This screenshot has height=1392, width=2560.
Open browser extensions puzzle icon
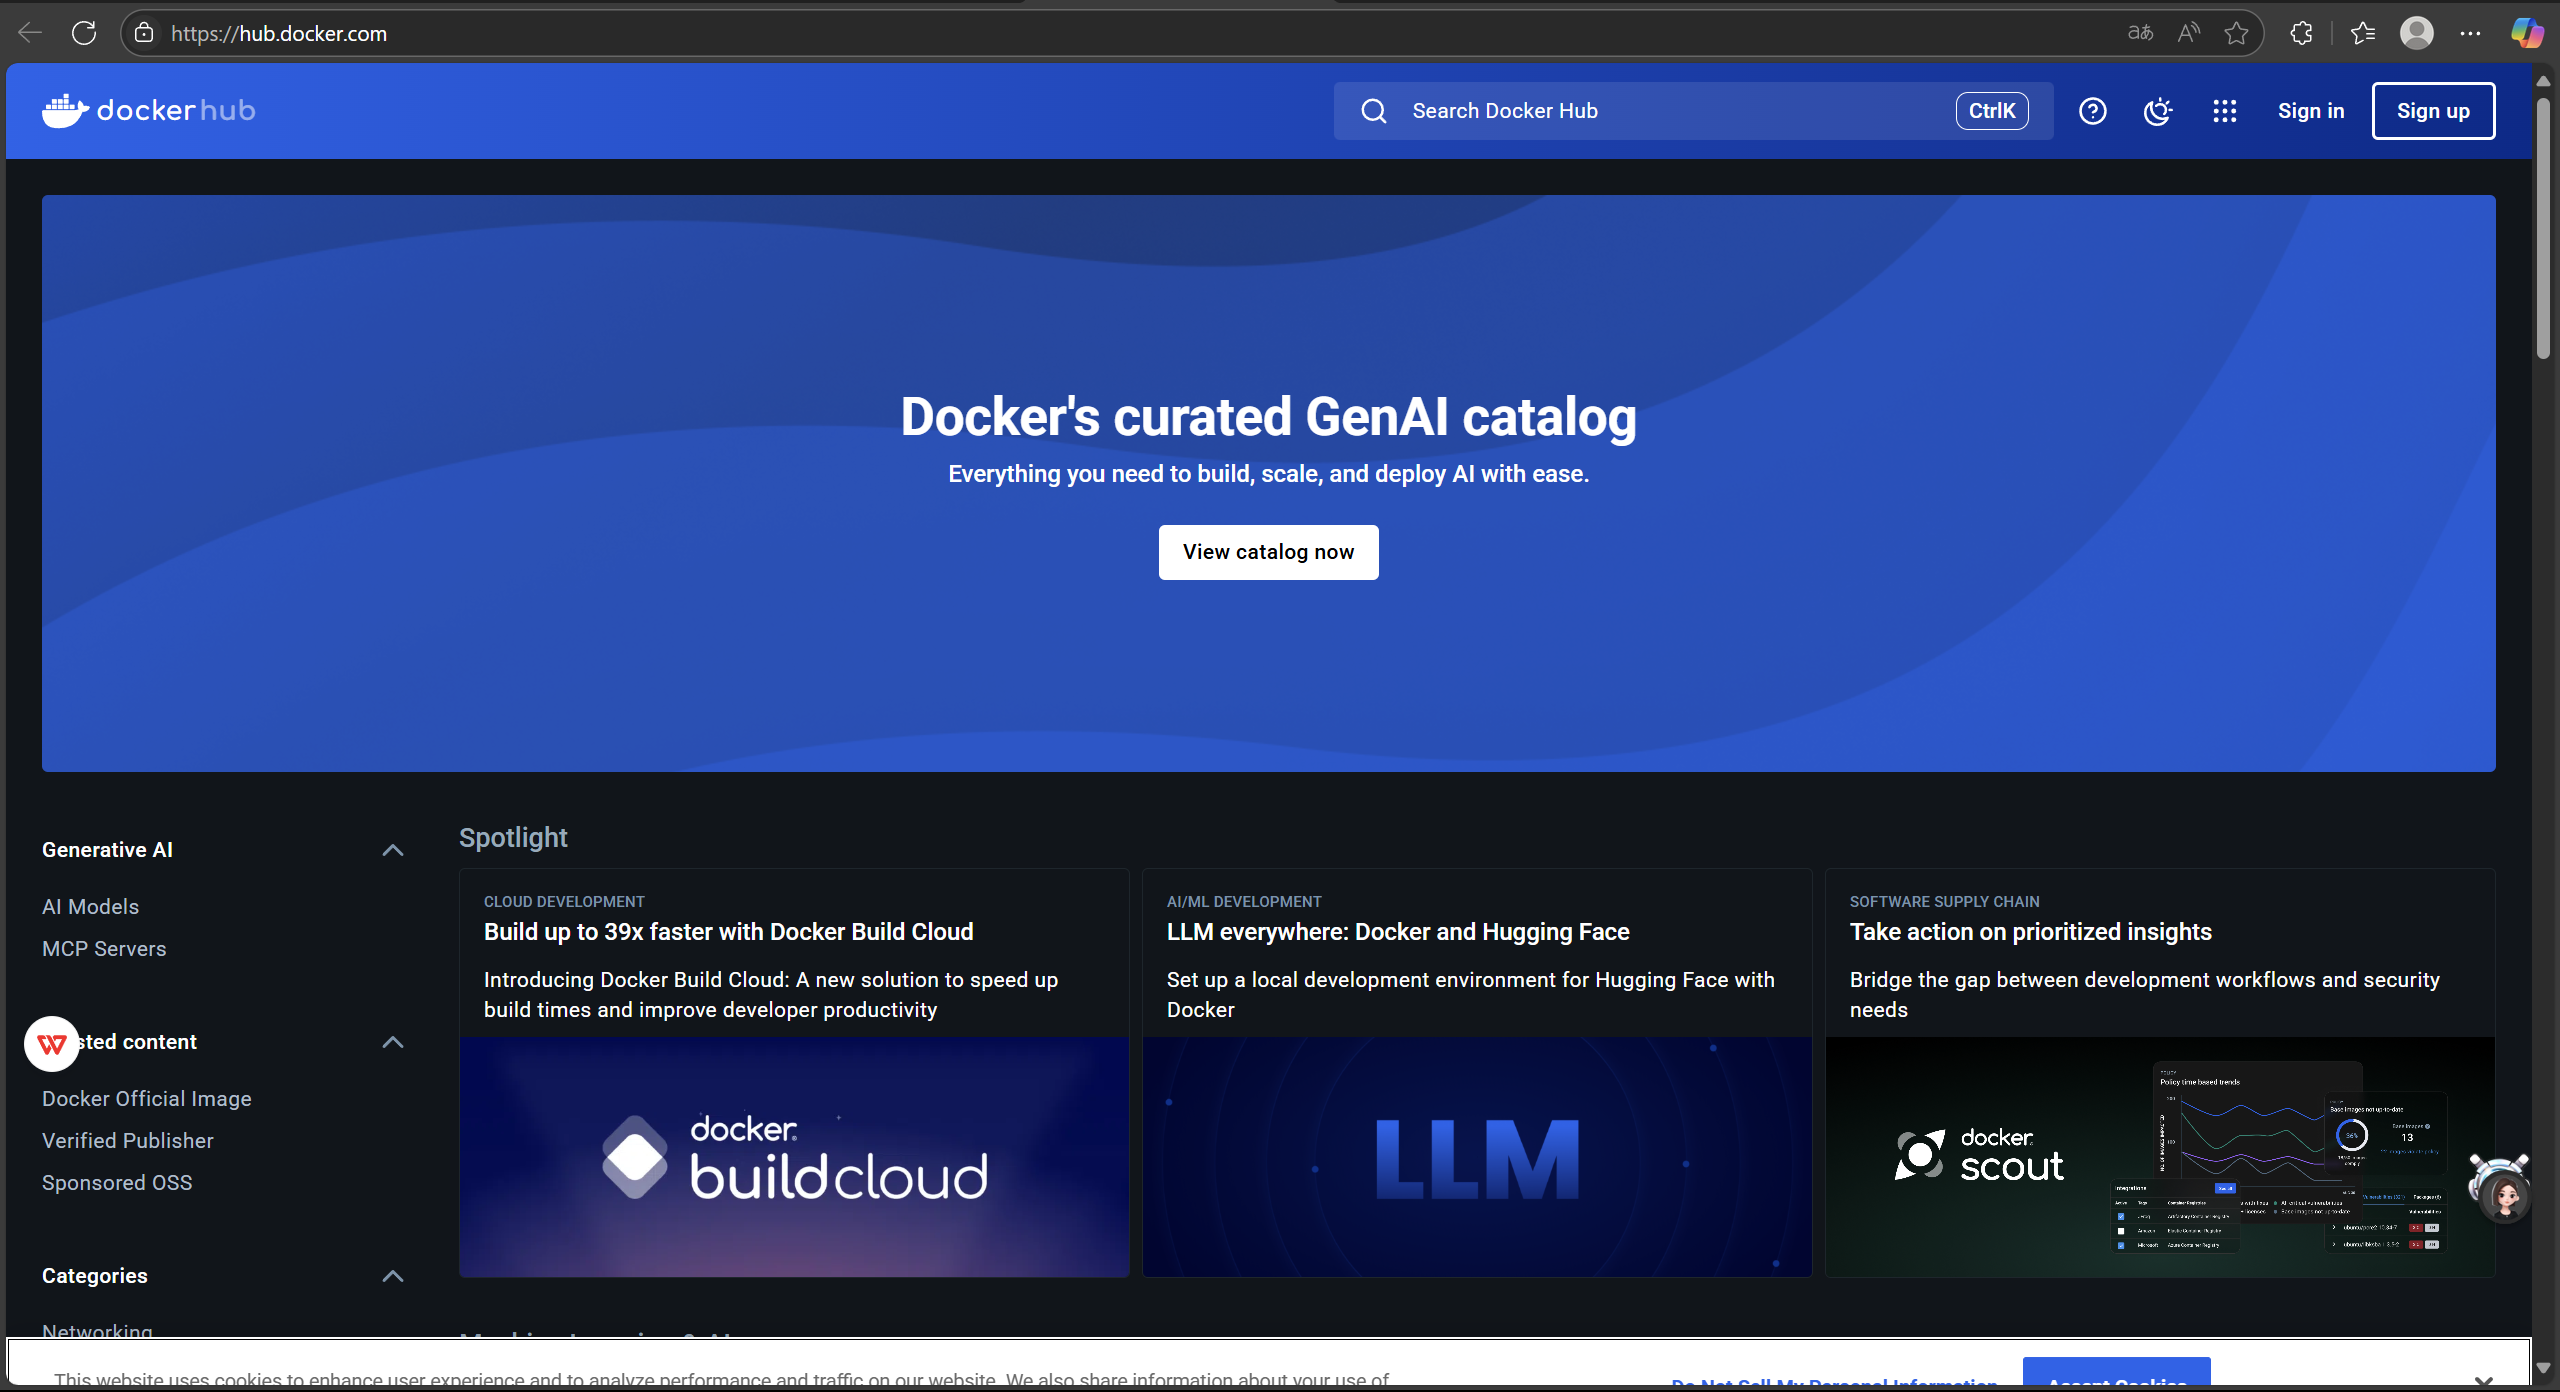[2301, 33]
